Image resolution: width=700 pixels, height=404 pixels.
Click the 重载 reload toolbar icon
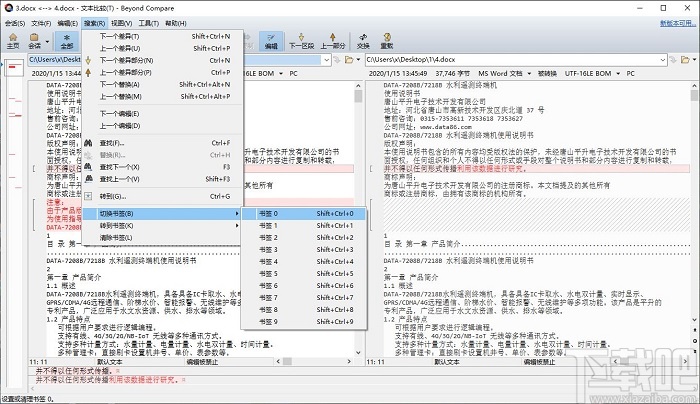[x=387, y=41]
